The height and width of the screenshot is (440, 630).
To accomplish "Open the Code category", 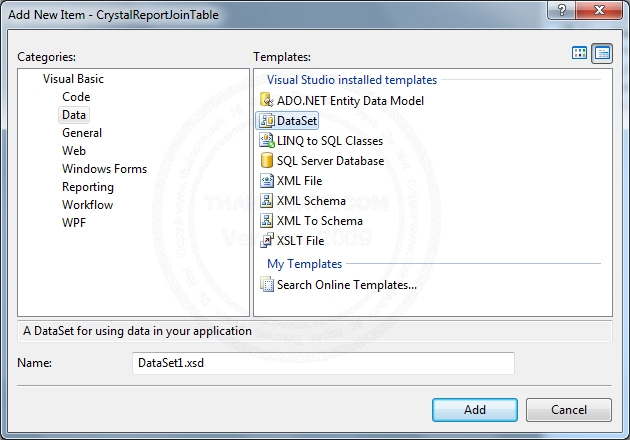I will tap(76, 97).
